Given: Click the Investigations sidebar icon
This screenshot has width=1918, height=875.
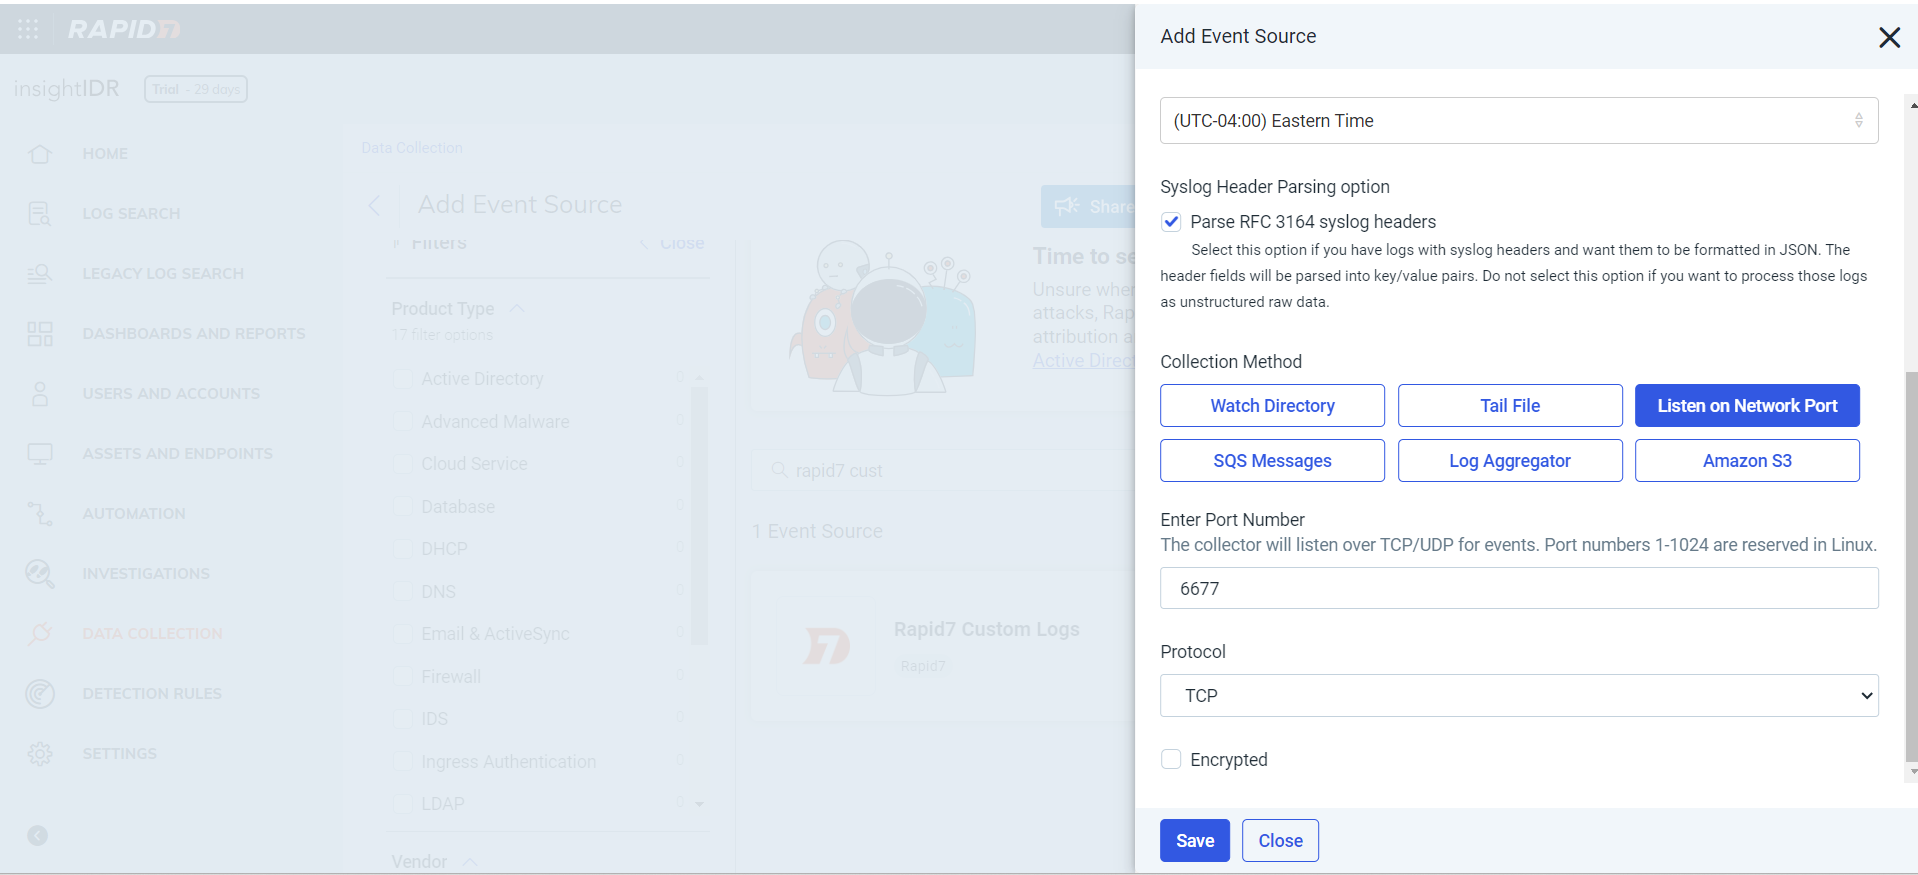Looking at the screenshot, I should (40, 574).
